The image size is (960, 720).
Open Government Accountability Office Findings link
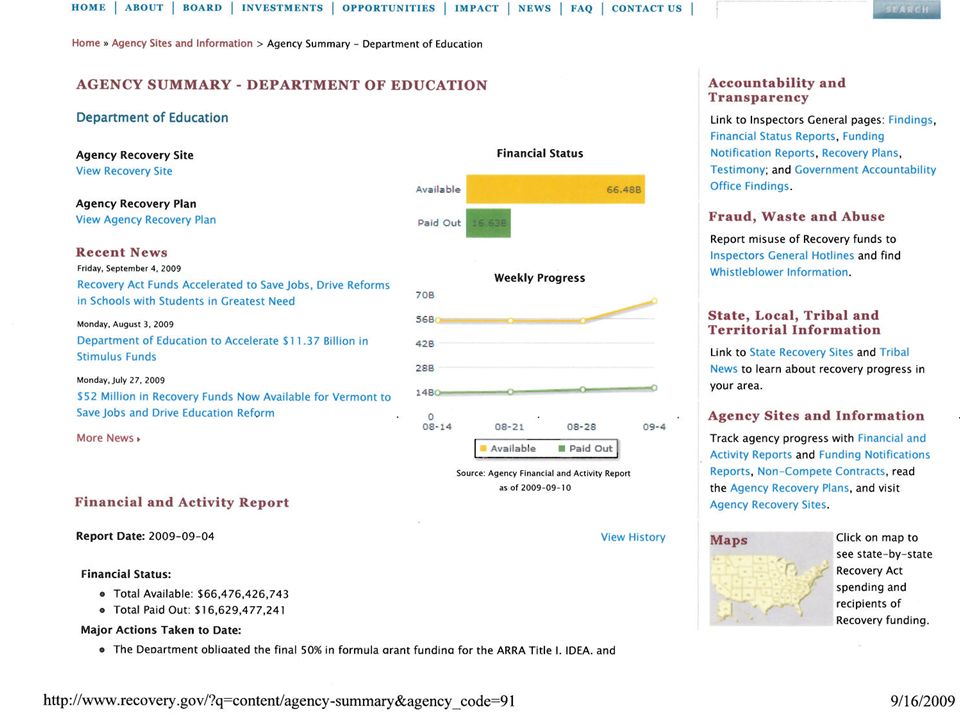pyautogui.click(x=823, y=178)
